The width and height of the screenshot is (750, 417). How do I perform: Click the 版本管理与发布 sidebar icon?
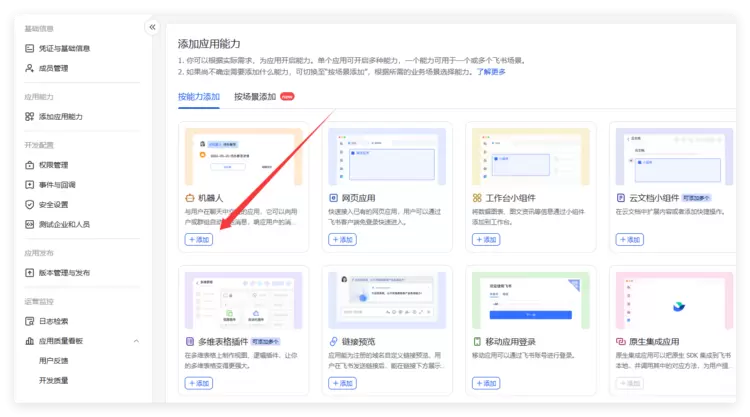(x=30, y=272)
